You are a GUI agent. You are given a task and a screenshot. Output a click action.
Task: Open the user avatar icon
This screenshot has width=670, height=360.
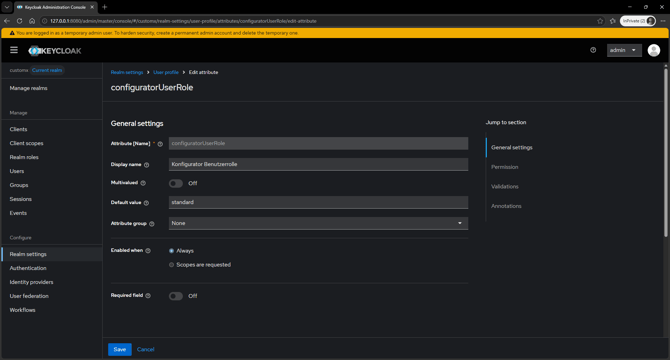click(653, 50)
